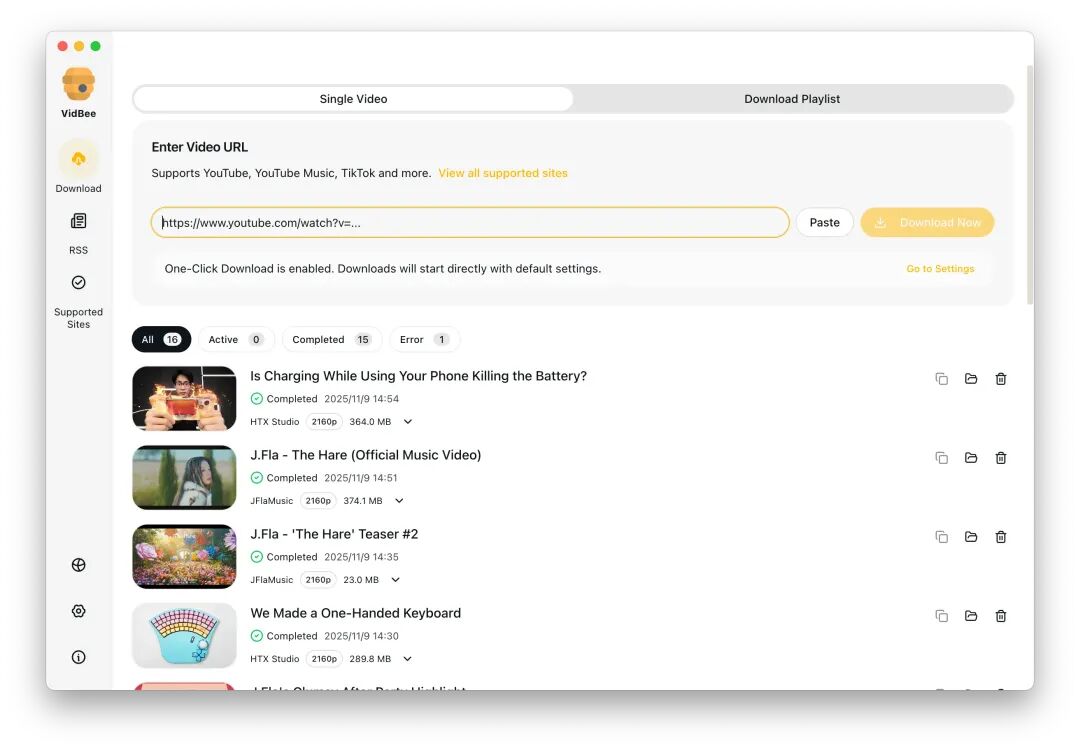Click thumbnail of The Hare Teaser #2

(184, 557)
